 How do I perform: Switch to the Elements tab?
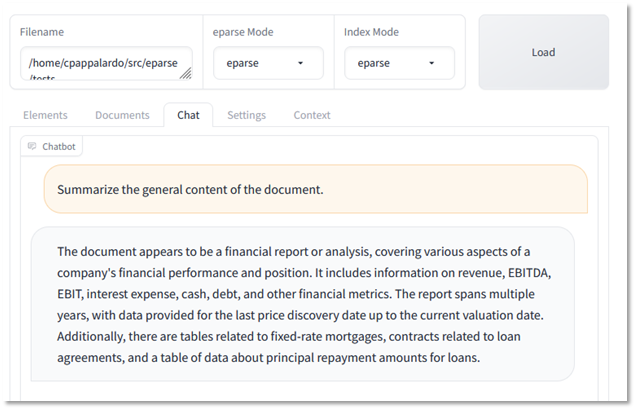[45, 115]
